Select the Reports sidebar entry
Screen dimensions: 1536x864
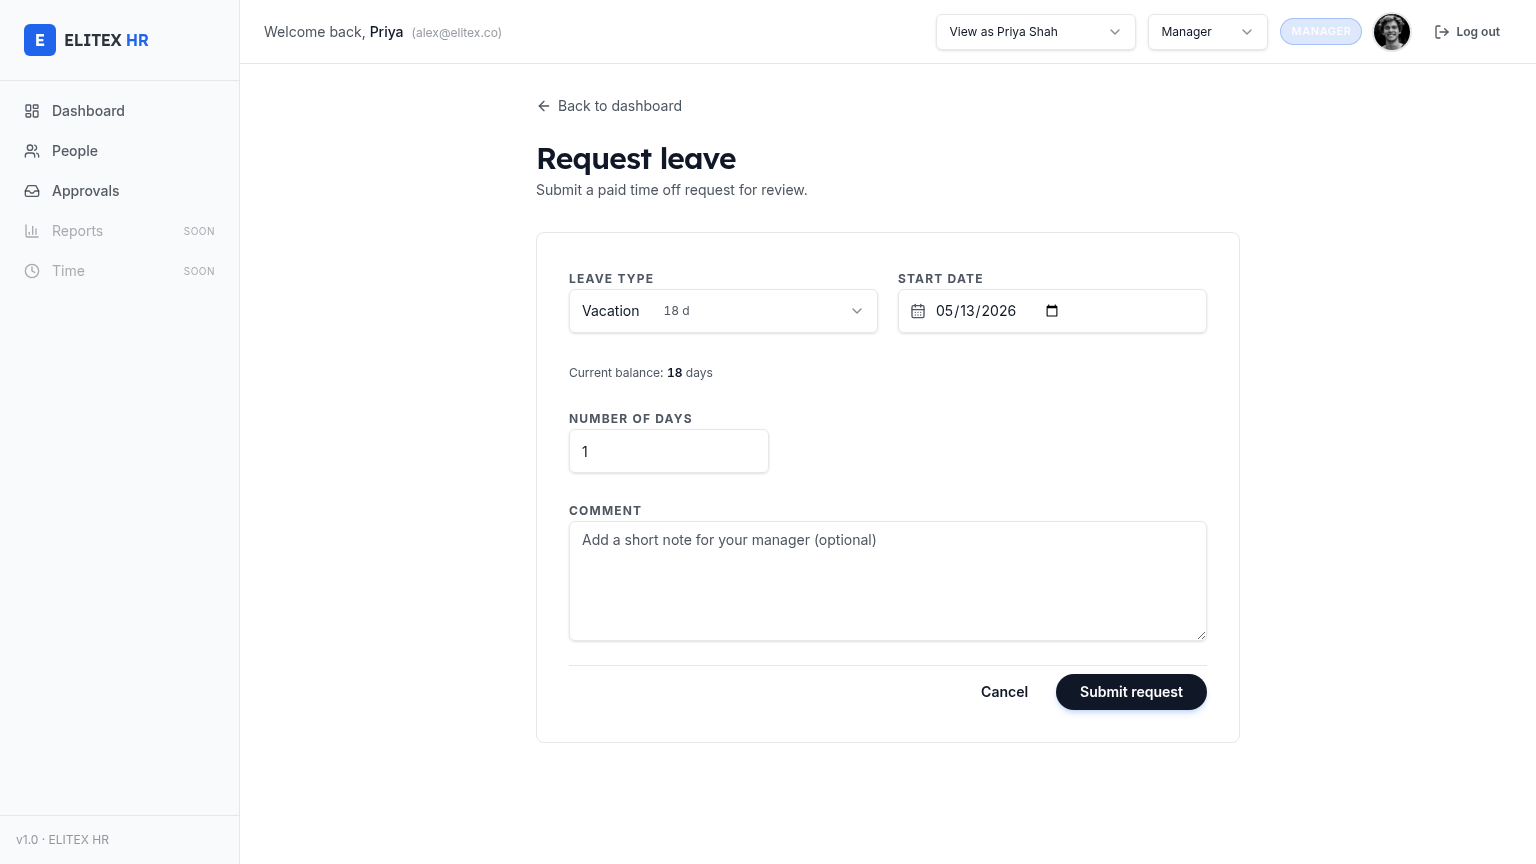tap(120, 231)
